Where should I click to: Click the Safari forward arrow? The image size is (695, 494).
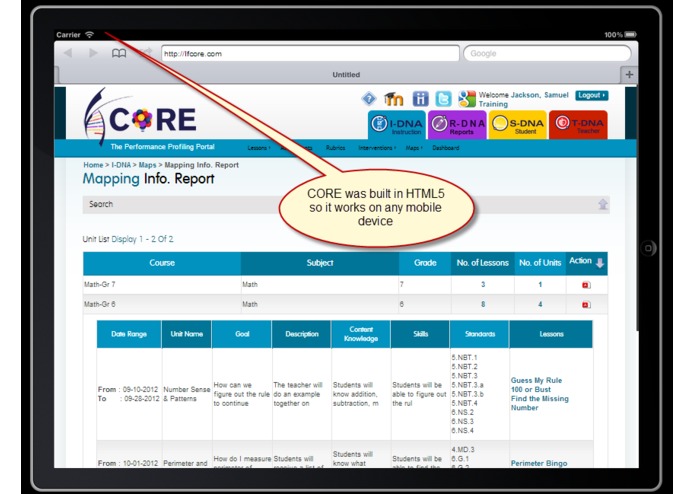pyautogui.click(x=93, y=53)
